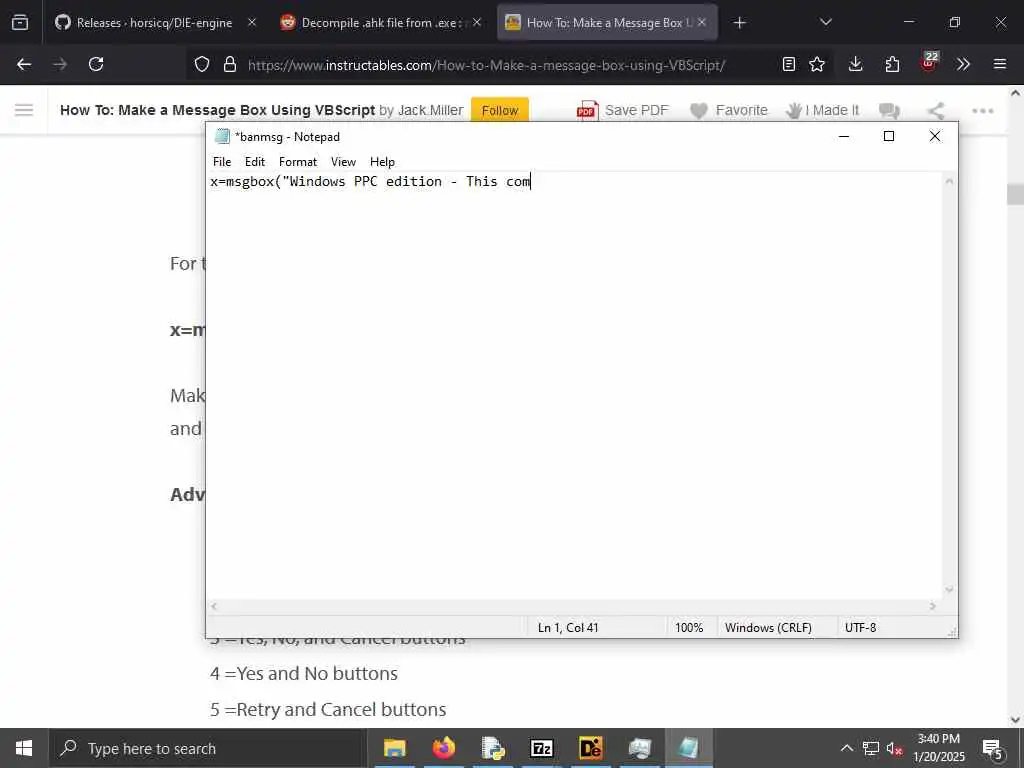
Task: Show site security padlock info
Action: coord(229,64)
